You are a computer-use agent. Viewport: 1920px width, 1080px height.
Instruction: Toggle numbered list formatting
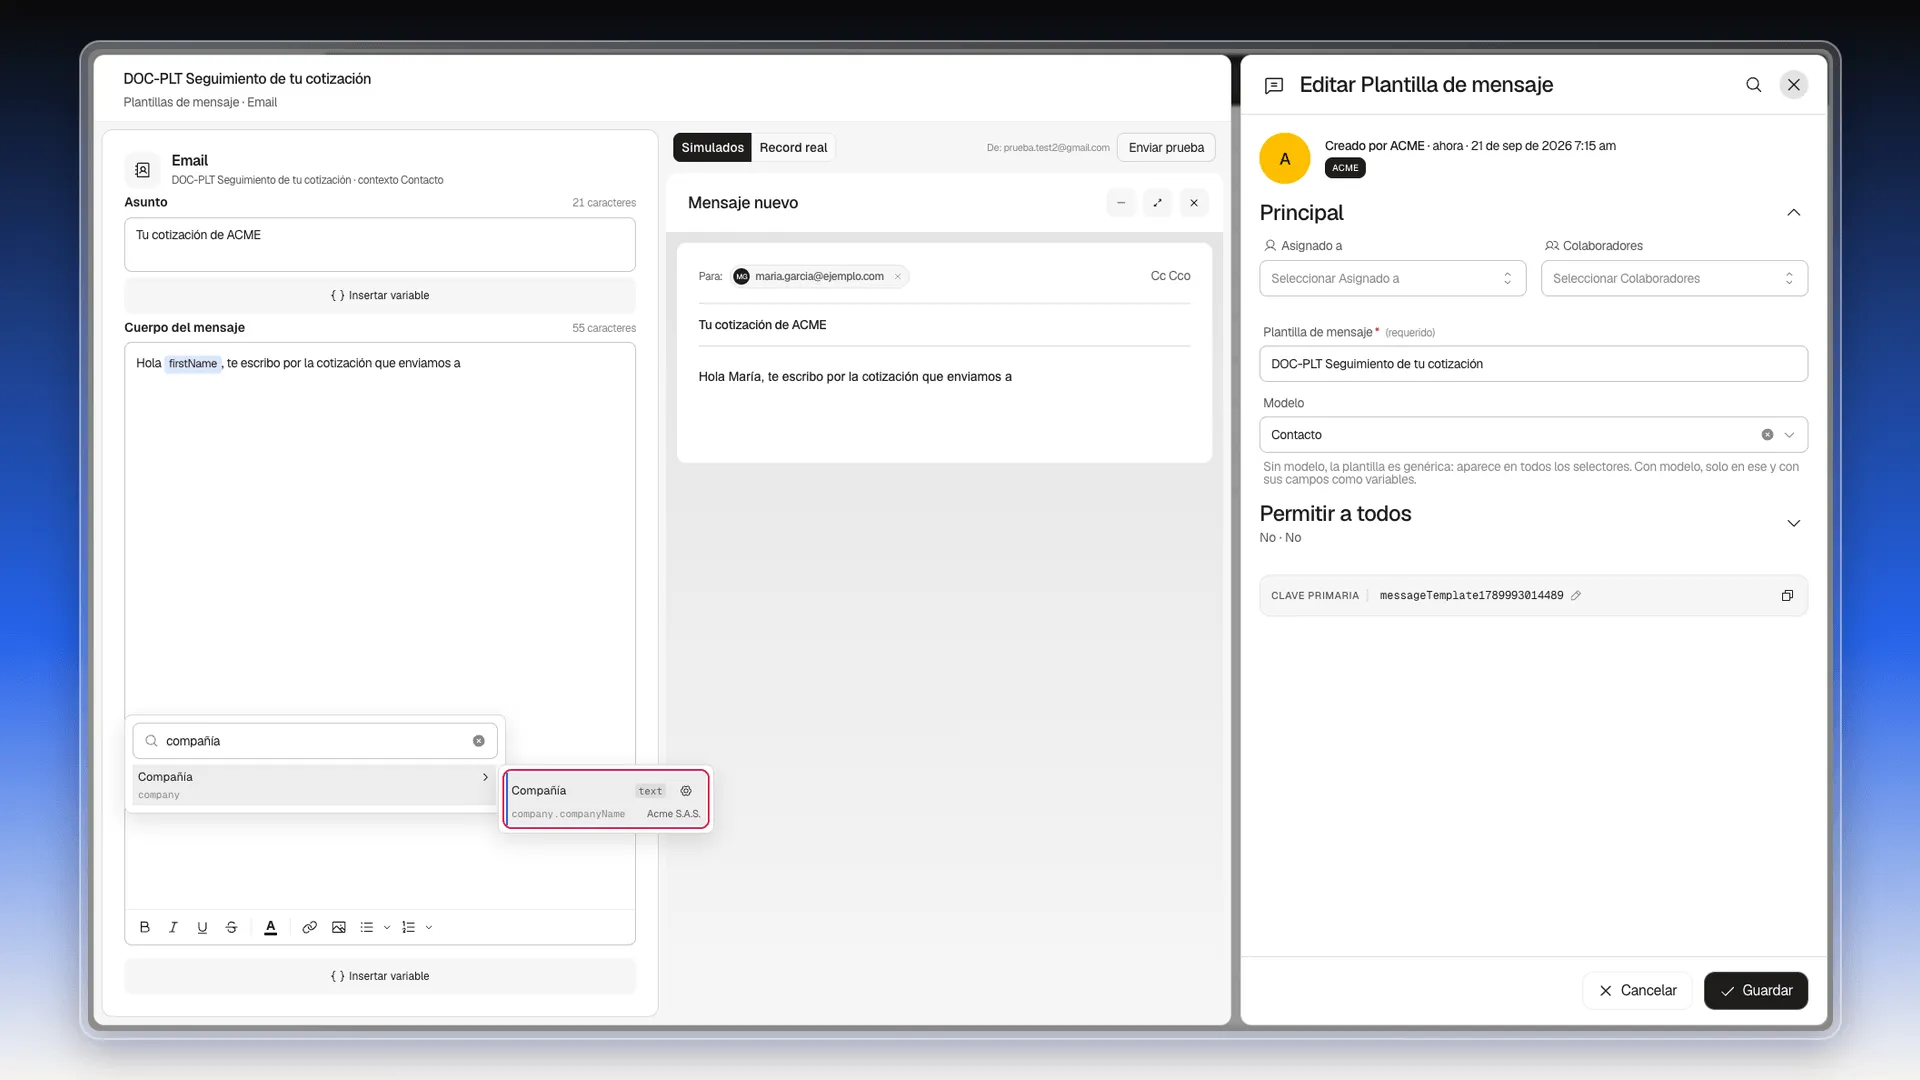[409, 927]
